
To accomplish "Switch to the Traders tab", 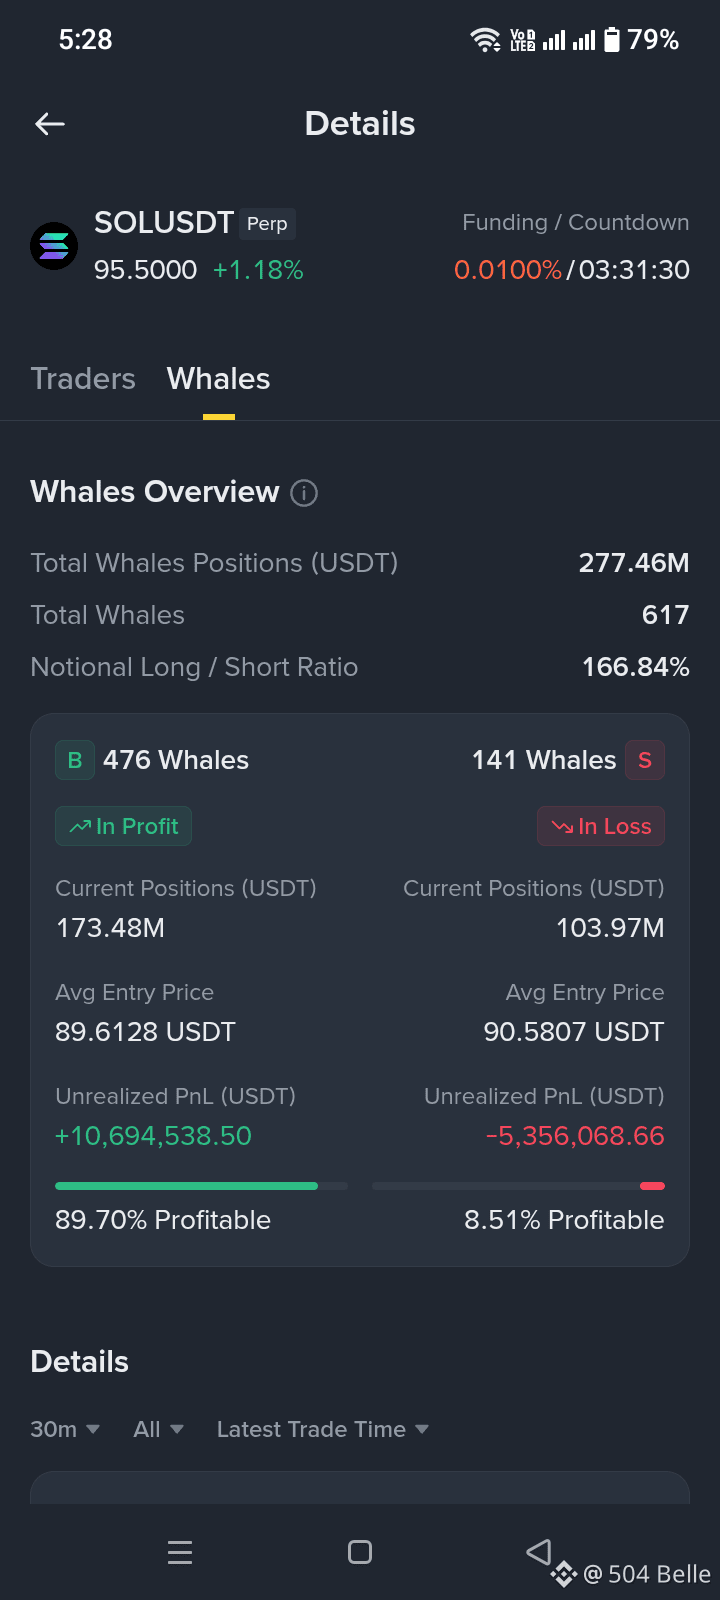I will coord(83,379).
